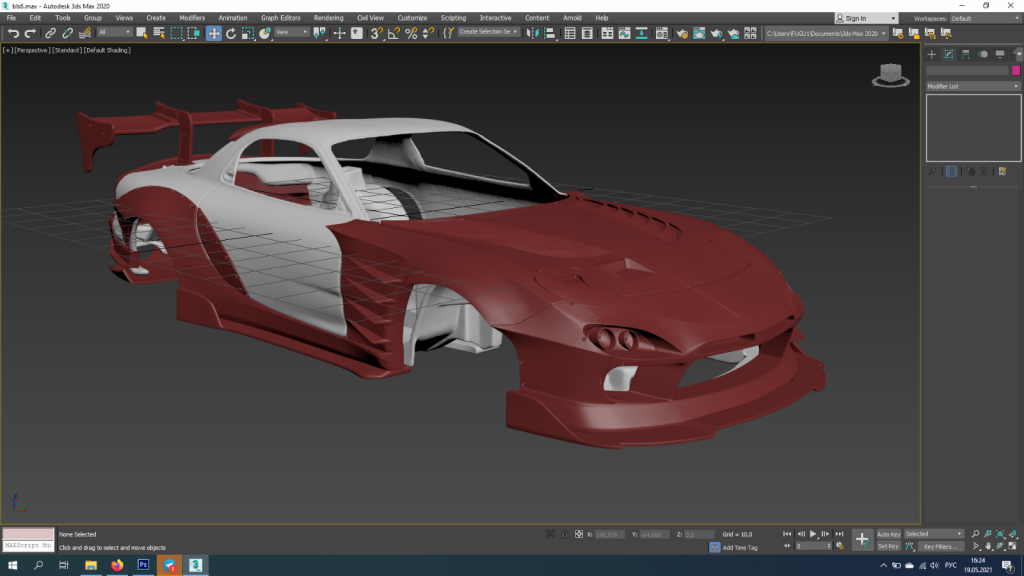Open the Modify tab in the command panel
1024x576 pixels.
point(948,54)
